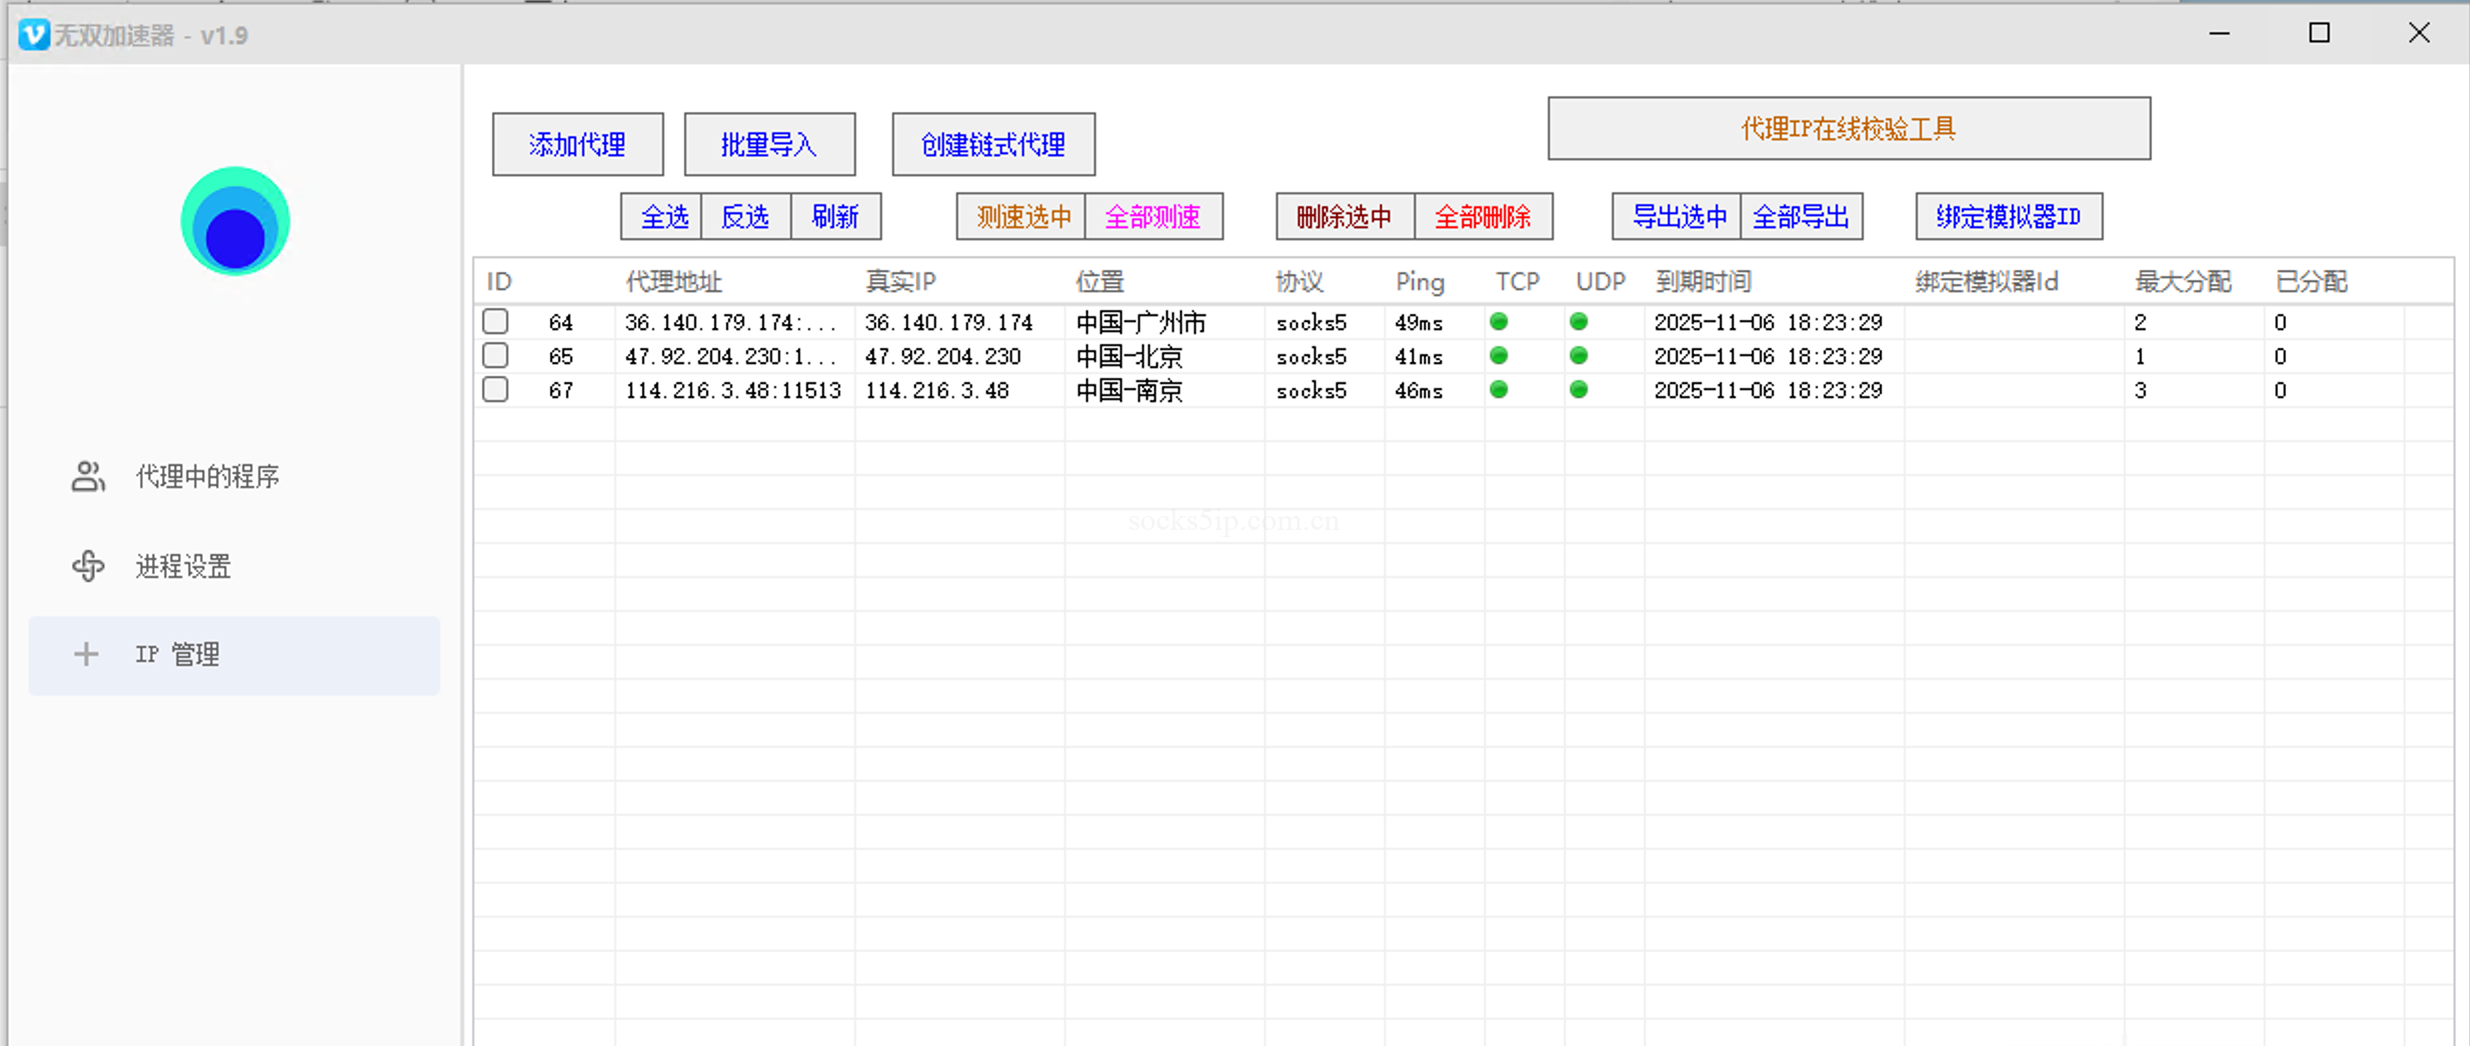2470x1046 pixels.
Task: Switch to the IP 管理 sidebar section
Action: (x=177, y=655)
